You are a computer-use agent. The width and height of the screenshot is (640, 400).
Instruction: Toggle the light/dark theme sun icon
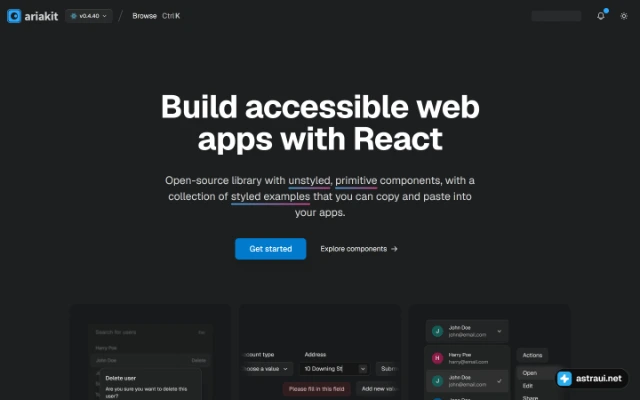624,16
